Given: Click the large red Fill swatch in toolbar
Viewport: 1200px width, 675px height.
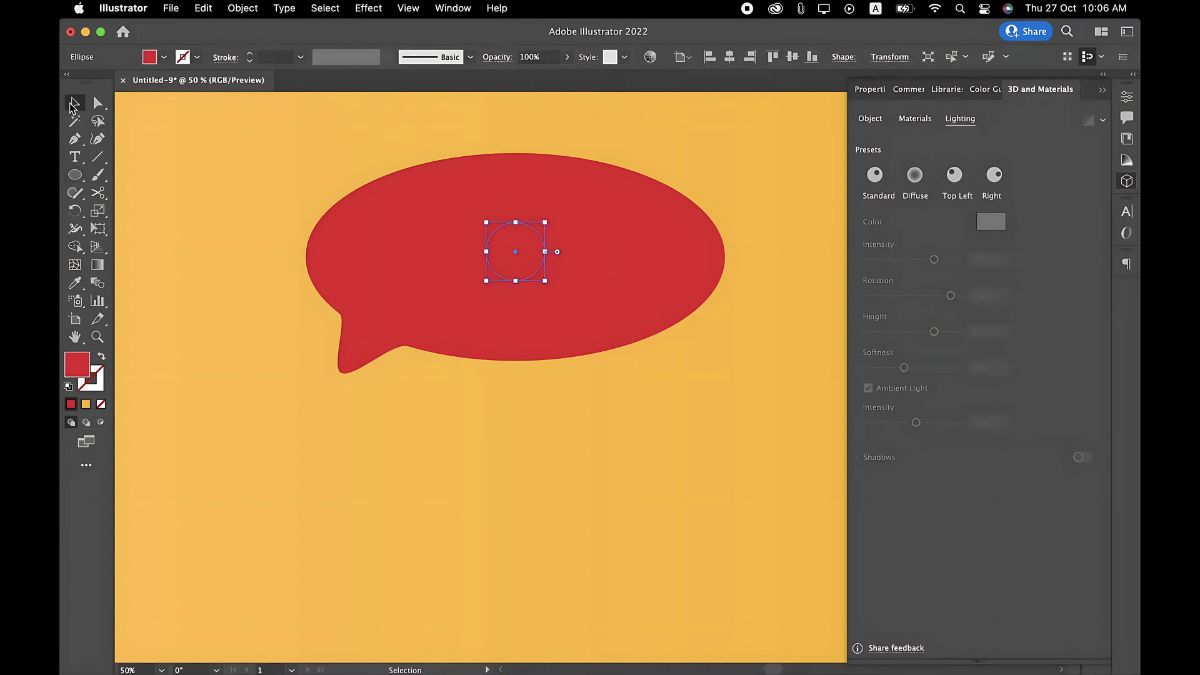Looking at the screenshot, I should [x=77, y=364].
